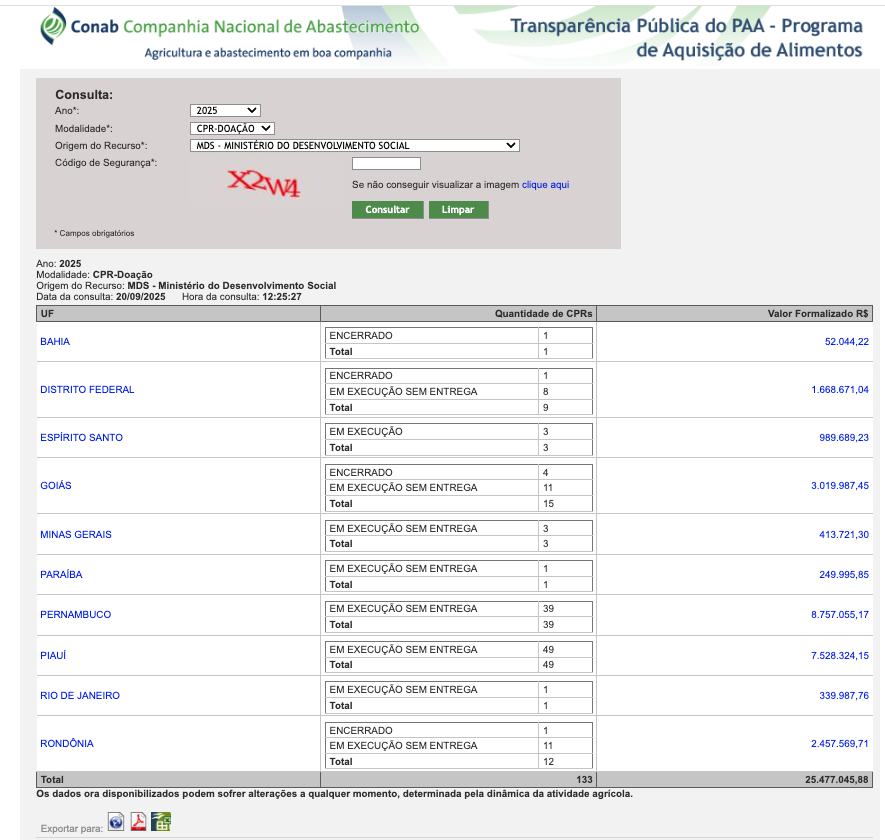Export the report as HTML web page
Viewport: 885px width, 840px height.
[116, 822]
